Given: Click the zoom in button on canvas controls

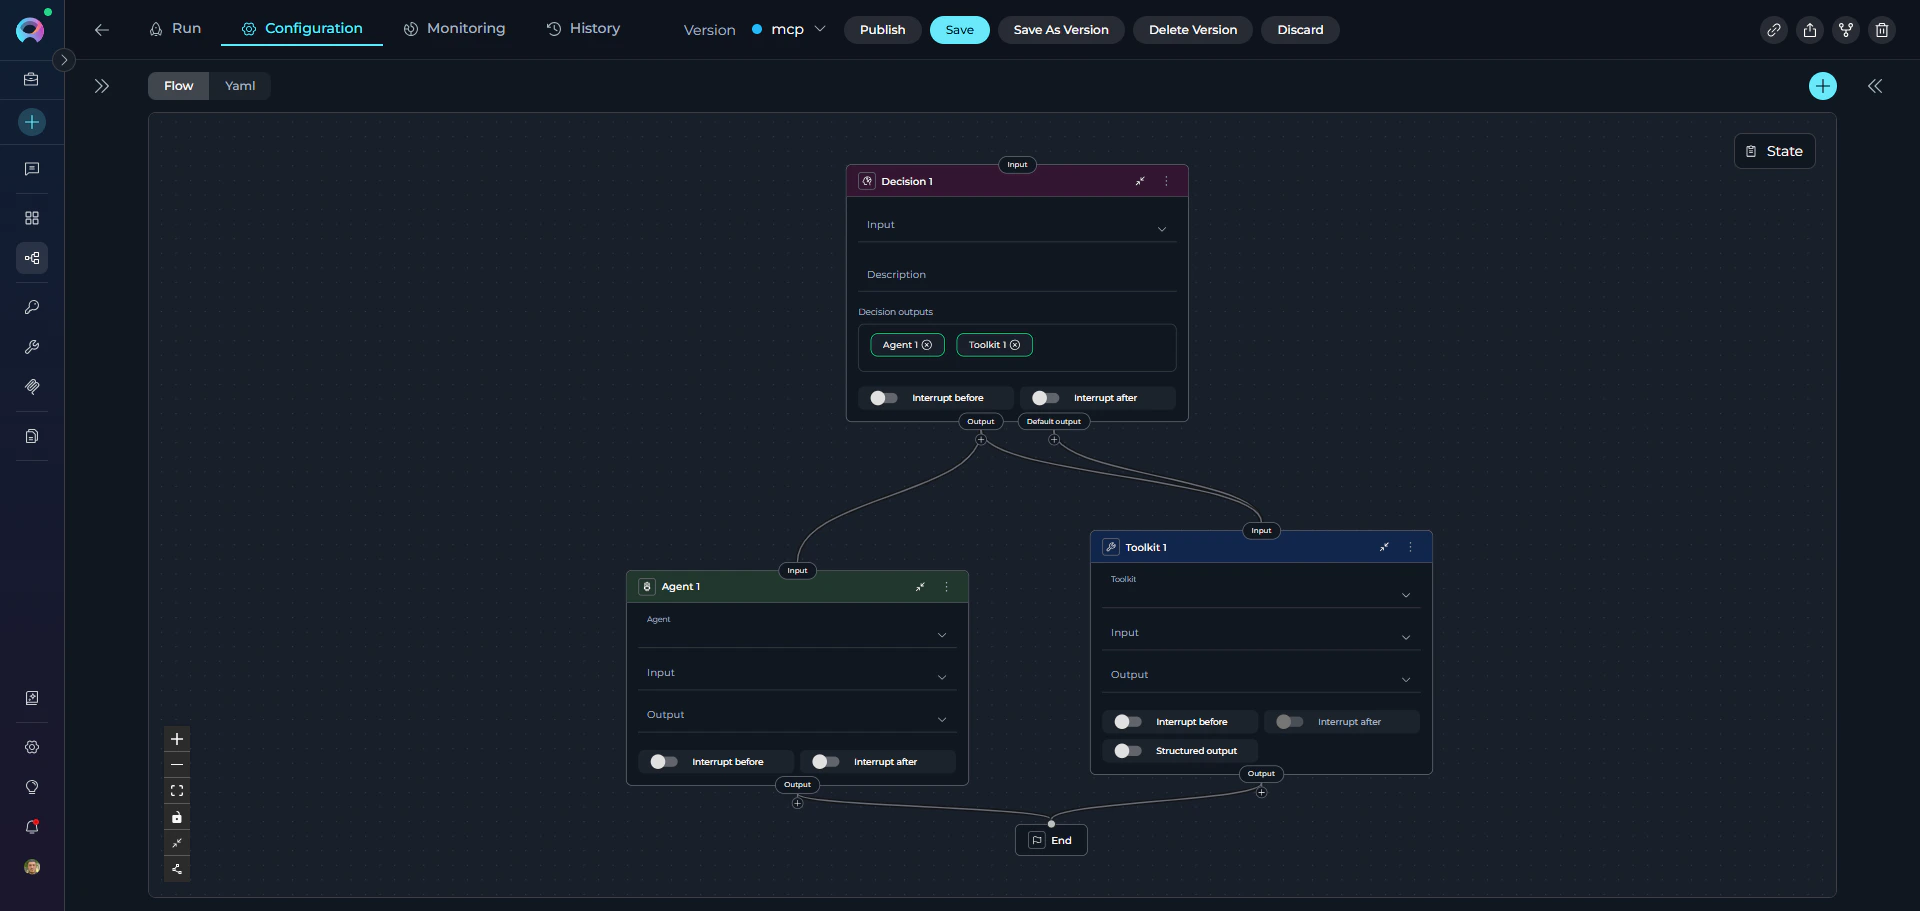Looking at the screenshot, I should tap(177, 739).
